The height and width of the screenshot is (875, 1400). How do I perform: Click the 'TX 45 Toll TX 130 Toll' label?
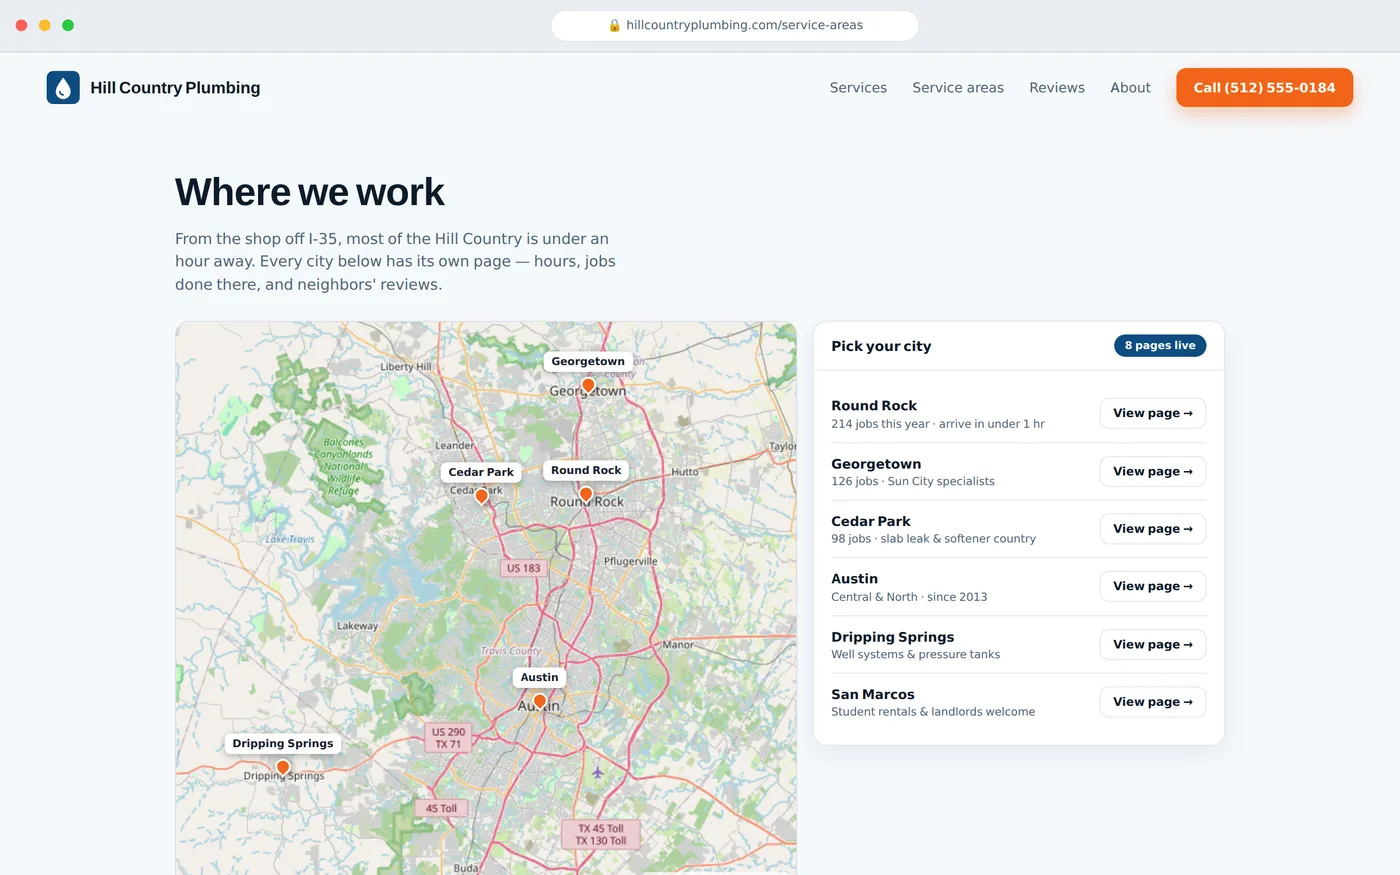tap(601, 834)
